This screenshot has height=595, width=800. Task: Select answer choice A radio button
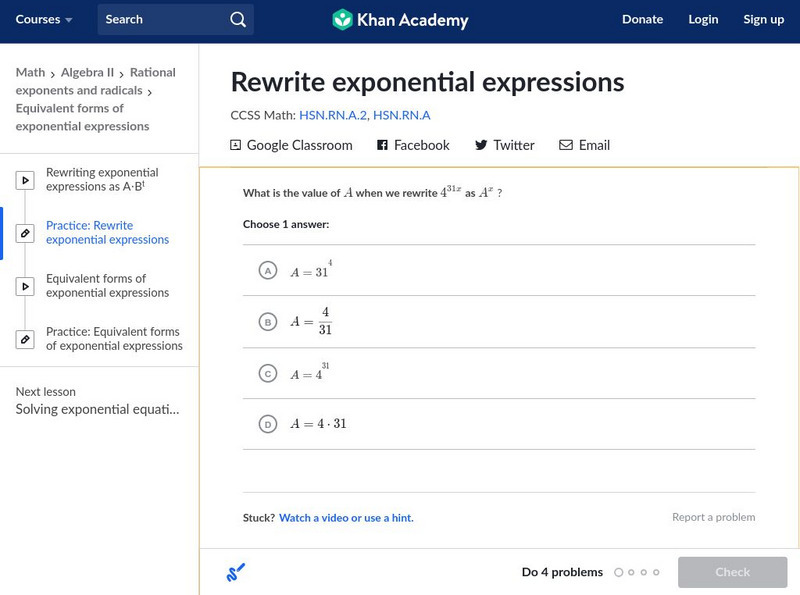[267, 270]
